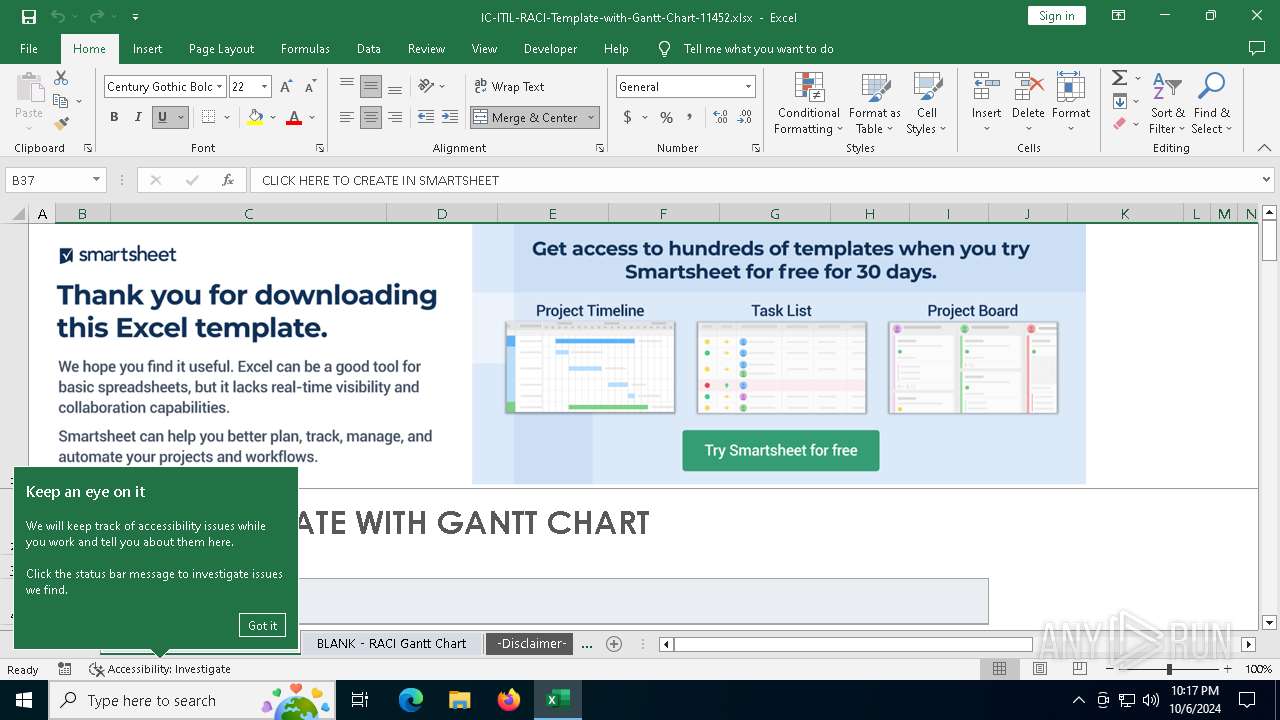This screenshot has width=1280, height=720.
Task: Open Conditional Formatting dropdown
Action: [809, 104]
